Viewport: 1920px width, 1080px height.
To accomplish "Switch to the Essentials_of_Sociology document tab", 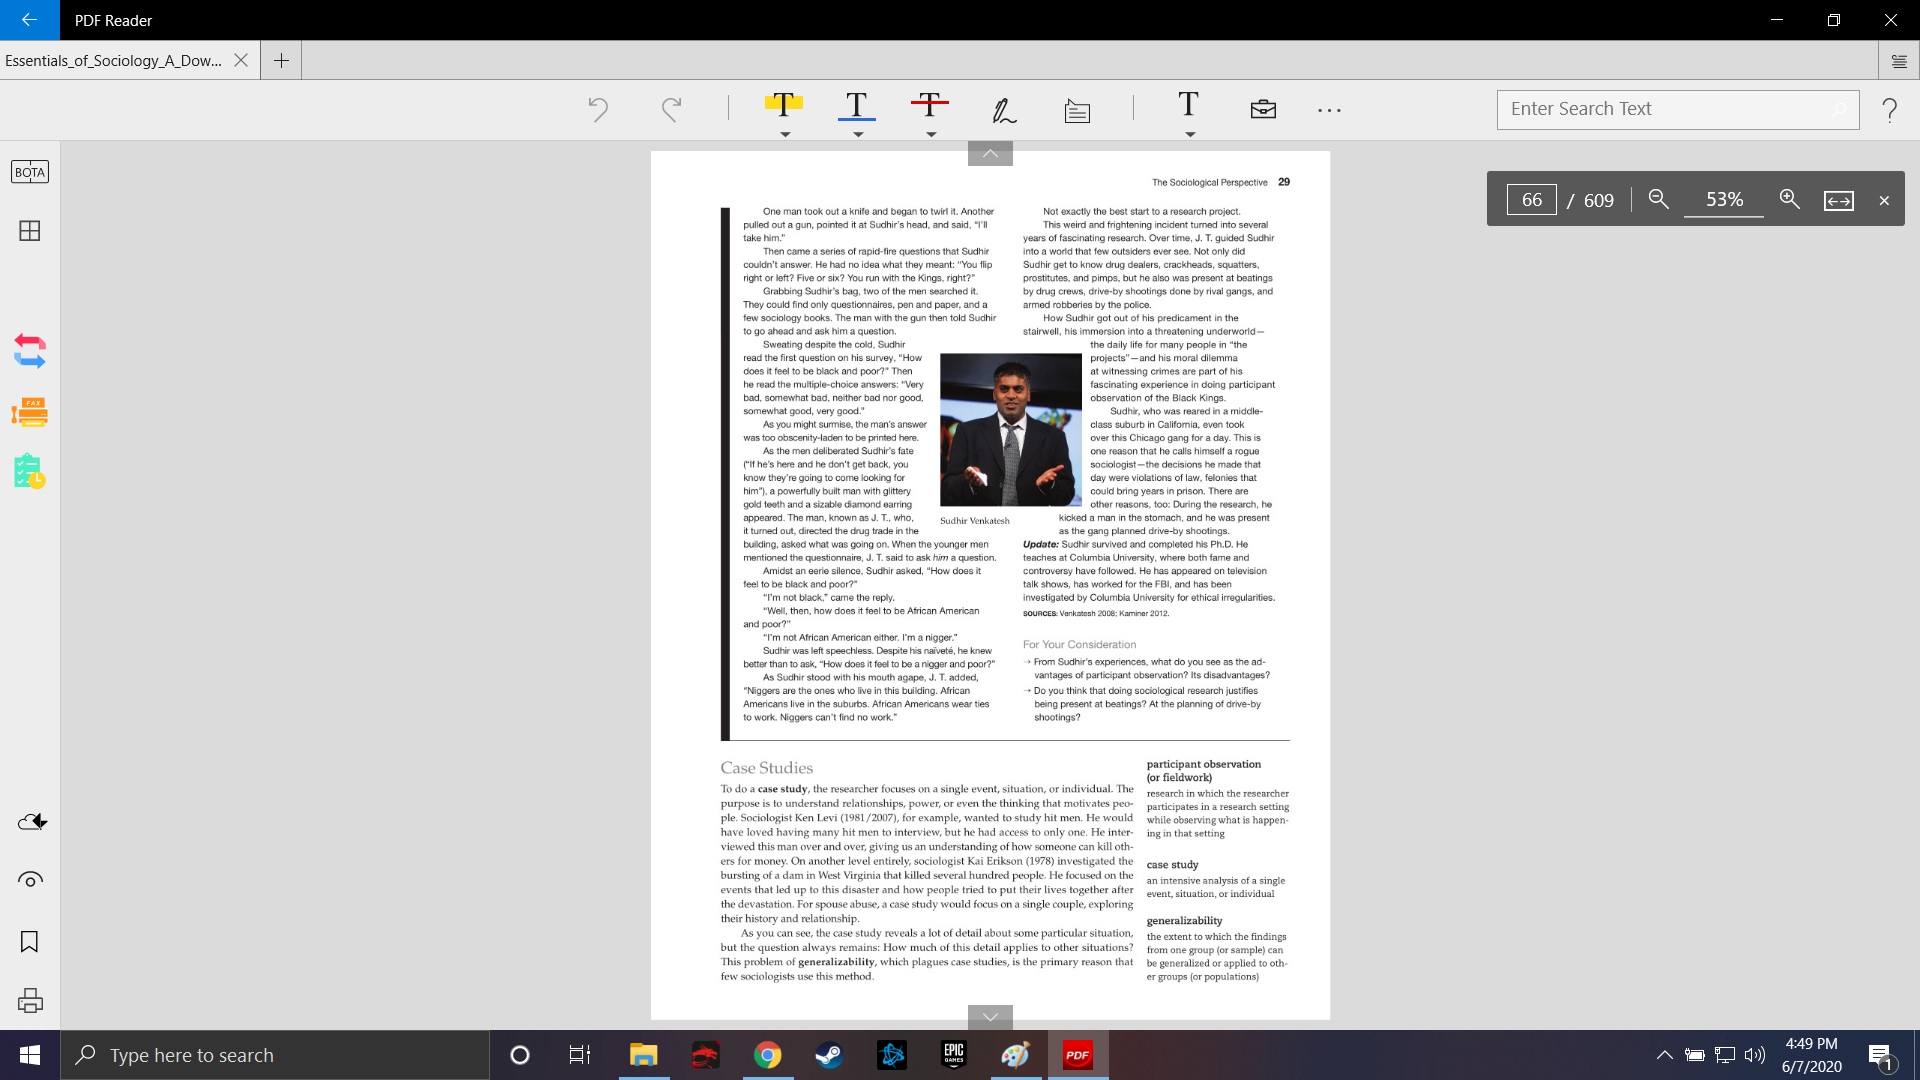I will coord(114,60).
